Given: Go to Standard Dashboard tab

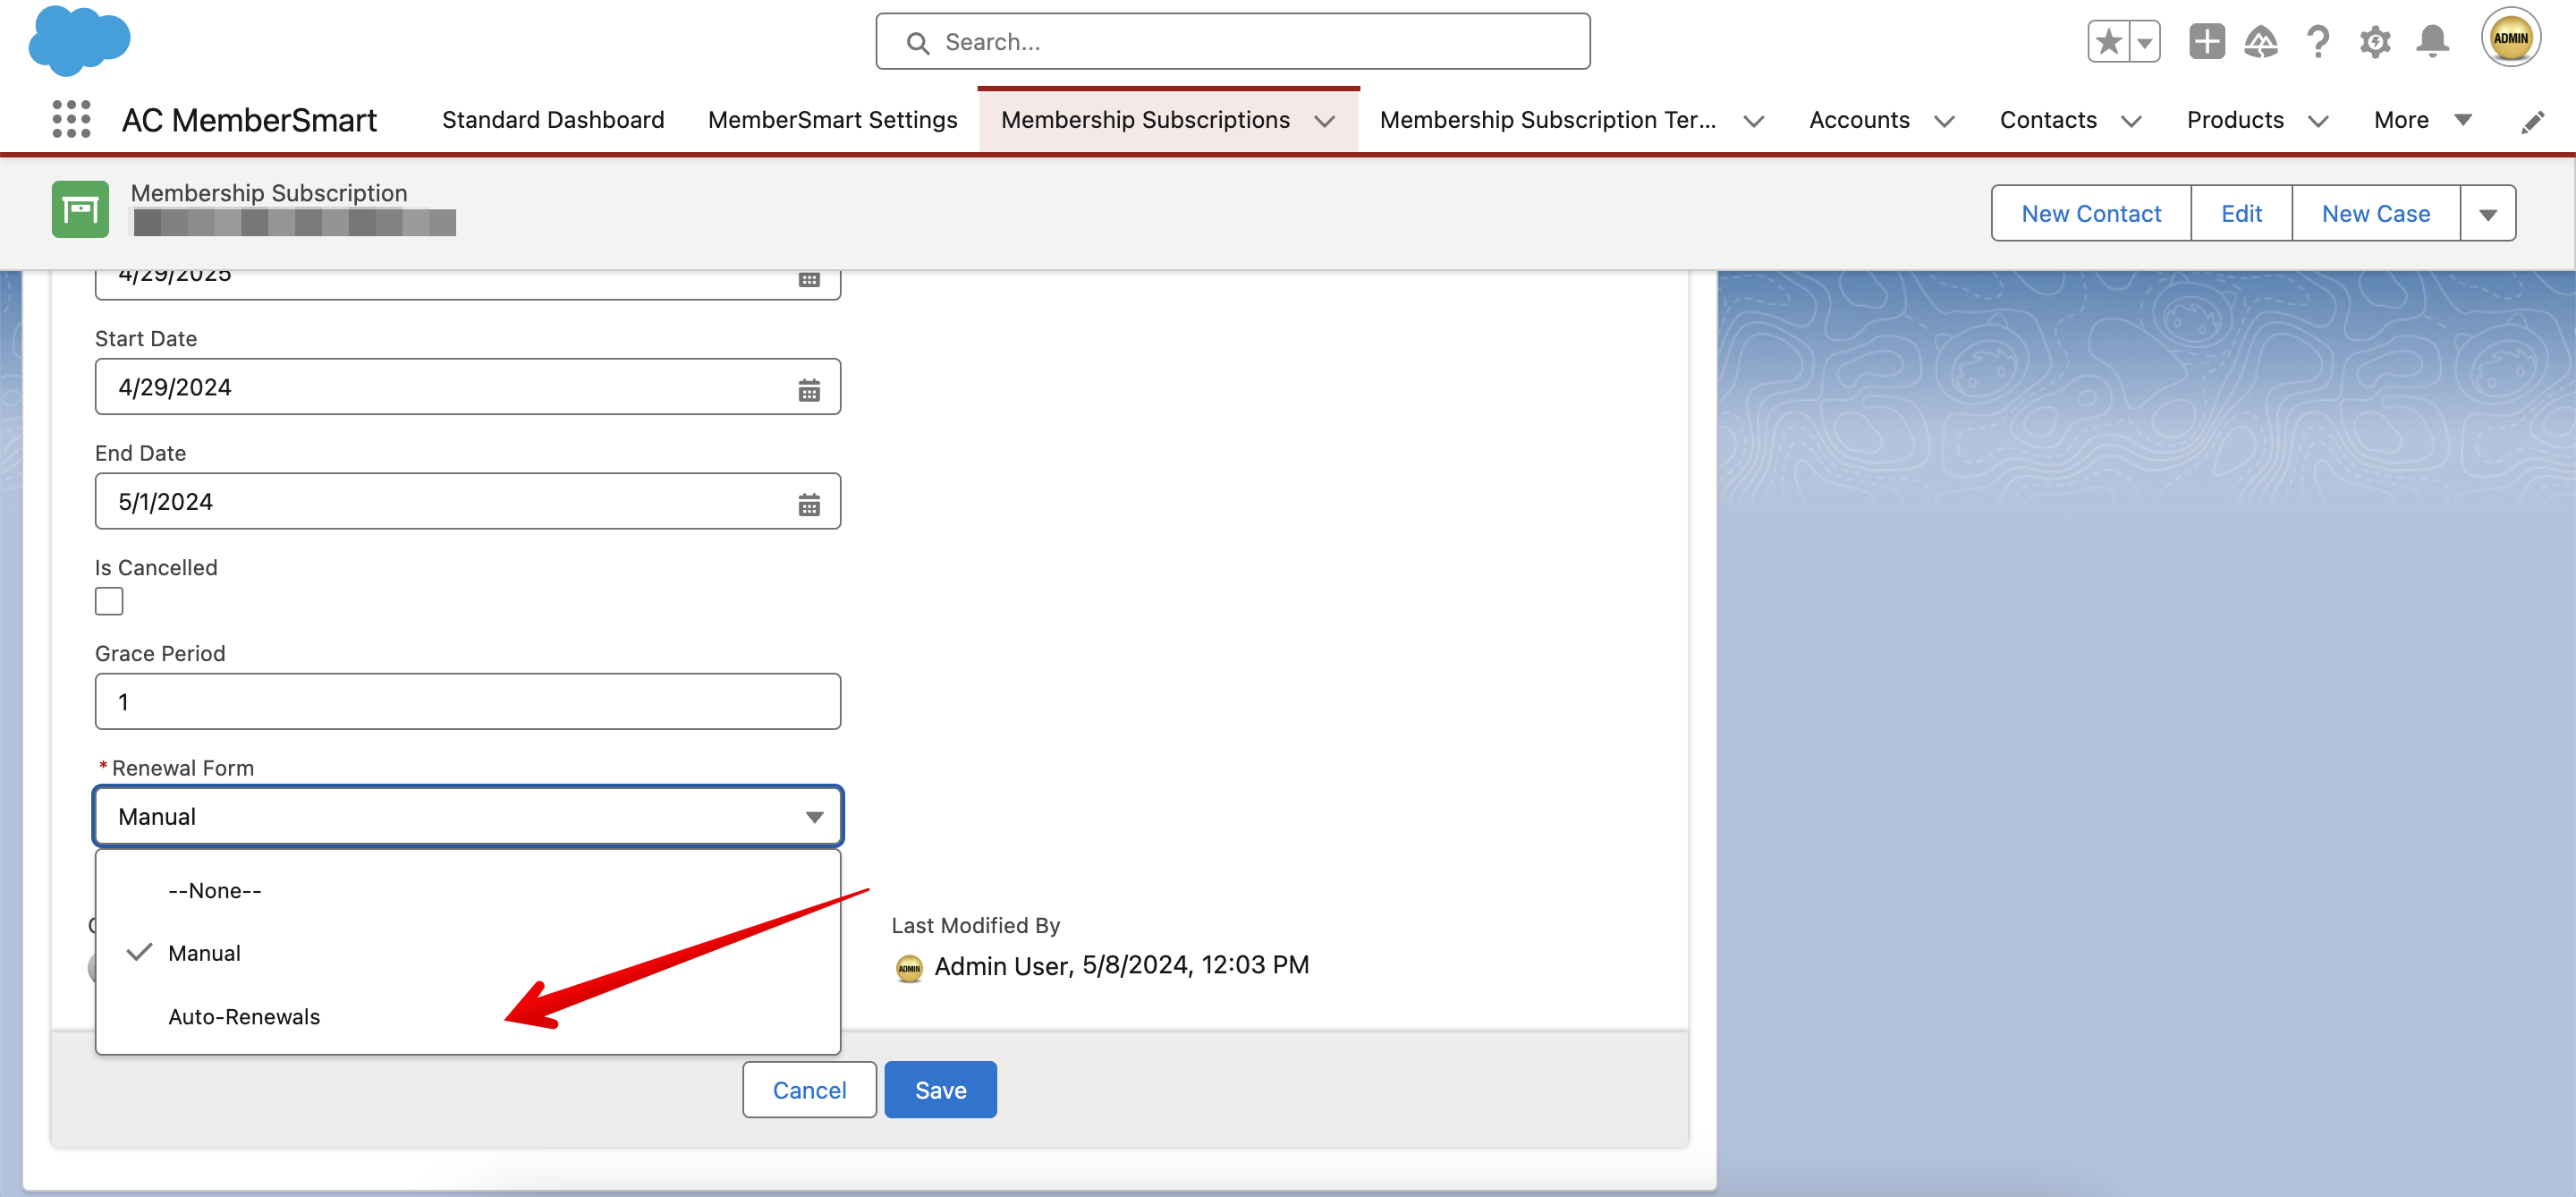Looking at the screenshot, I should point(553,120).
